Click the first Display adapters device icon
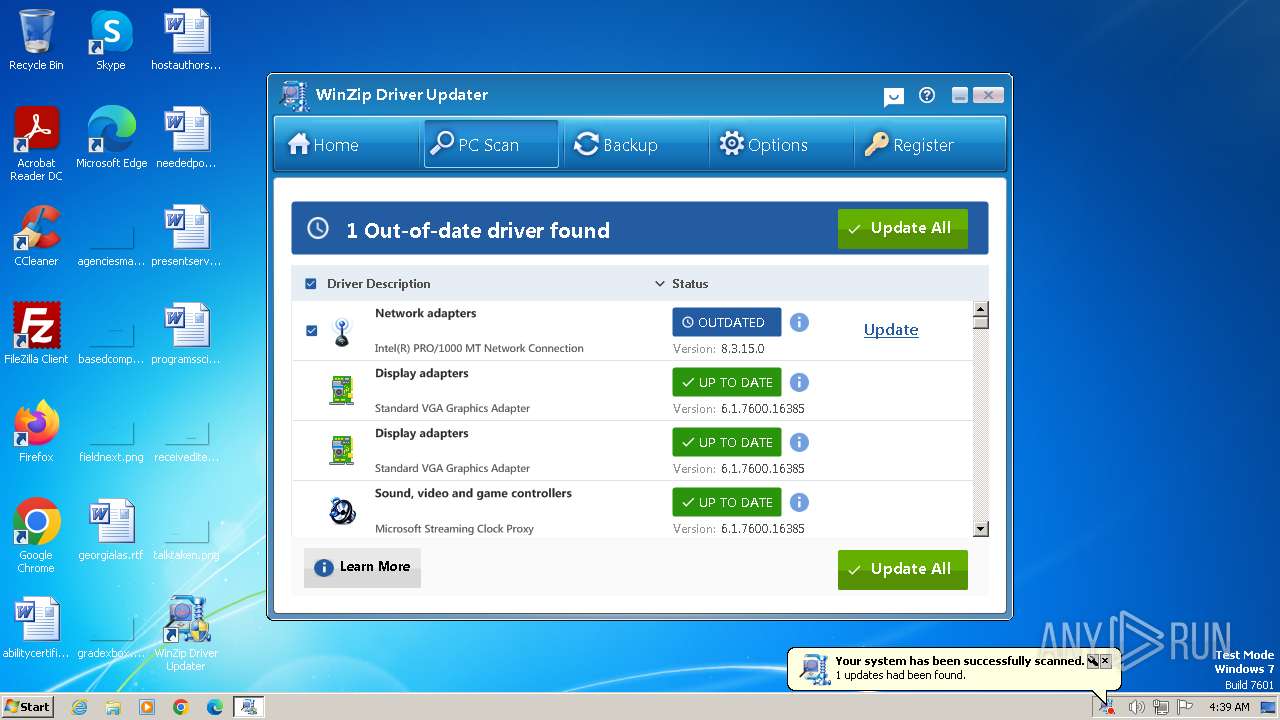This screenshot has width=1280, height=720. point(342,390)
